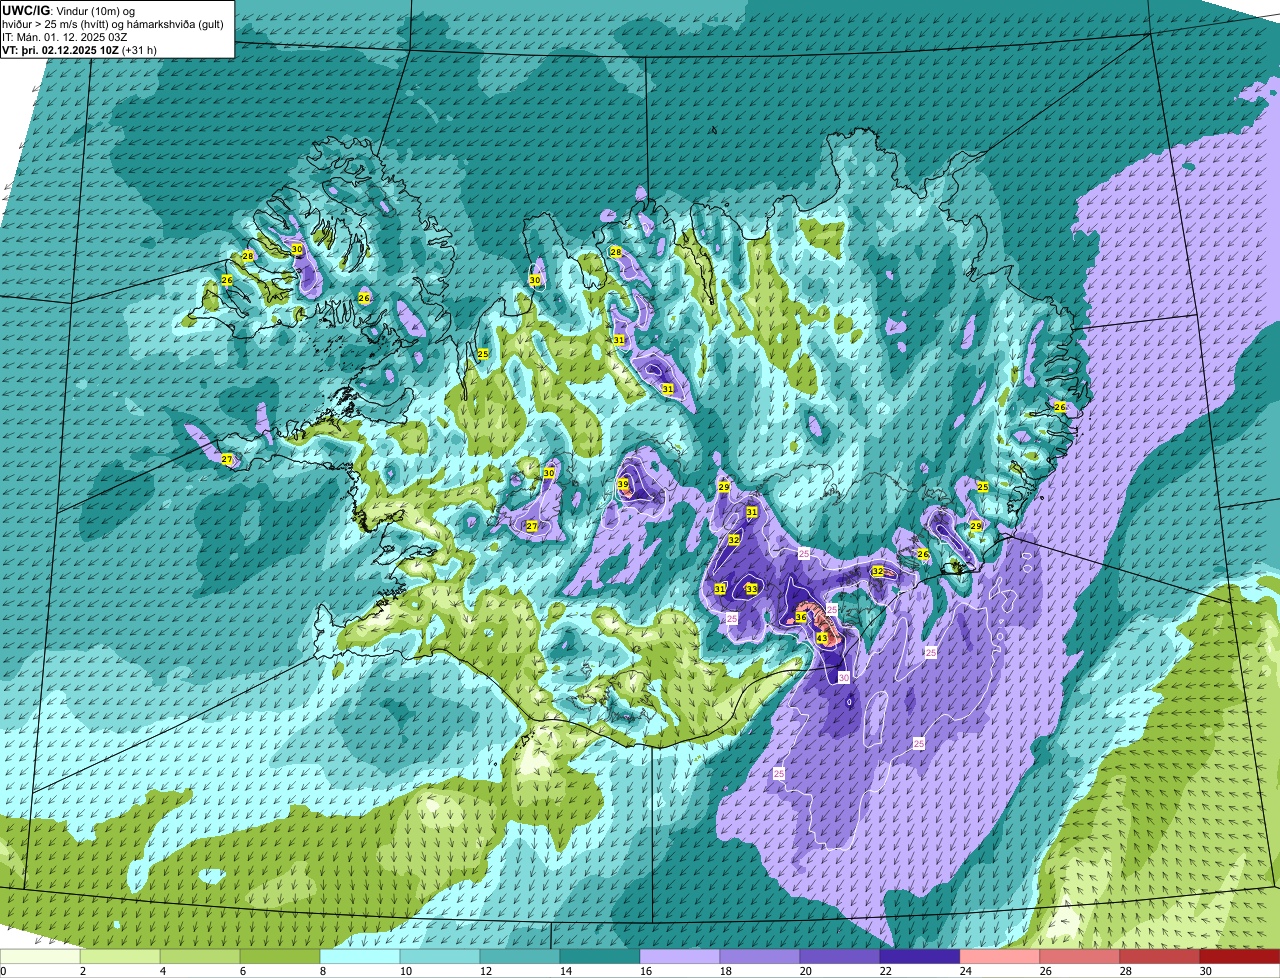1280x978 pixels.
Task: Click the yellow peak gust label 36
Action: (x=801, y=618)
